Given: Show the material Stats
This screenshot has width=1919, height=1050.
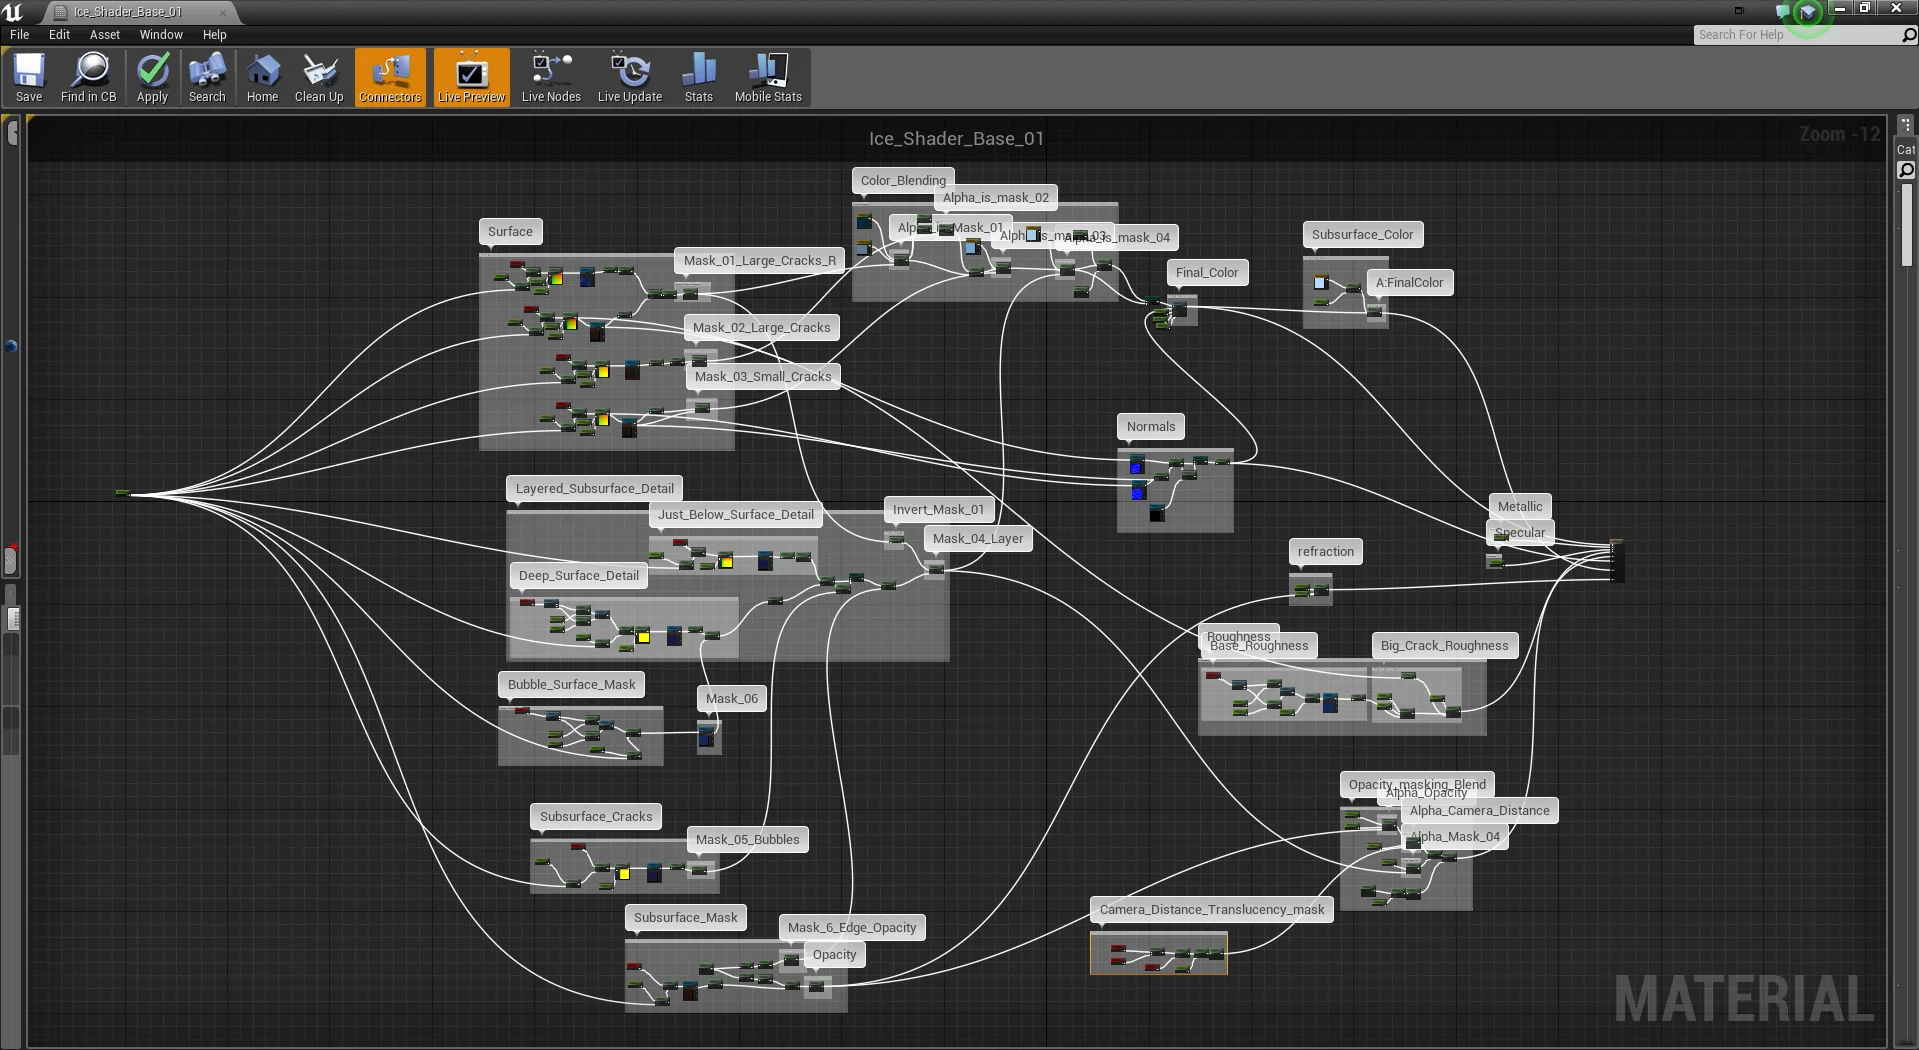Looking at the screenshot, I should point(698,77).
